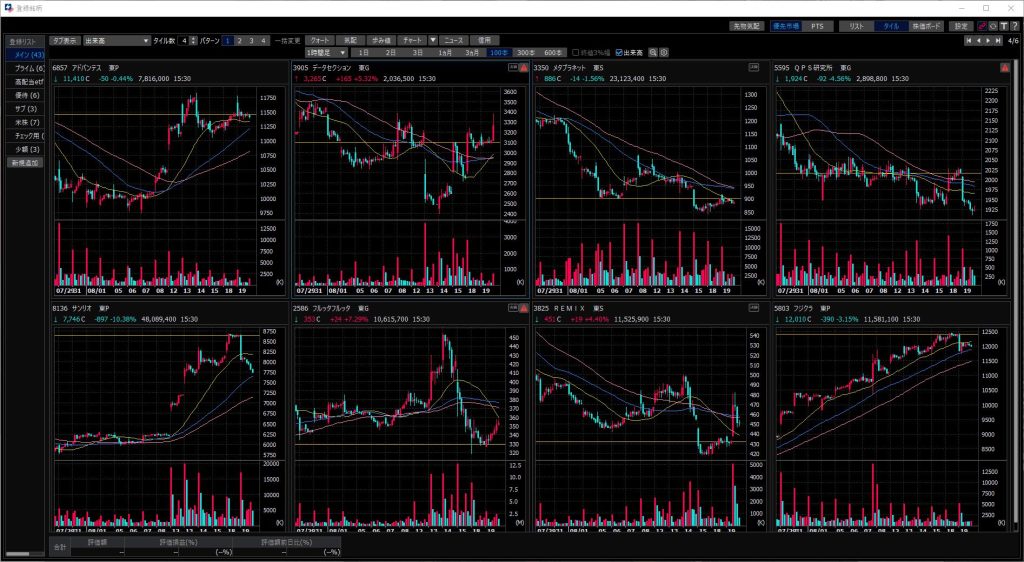Jump to the last page of tiles
This screenshot has width=1024, height=562.
pos(998,41)
